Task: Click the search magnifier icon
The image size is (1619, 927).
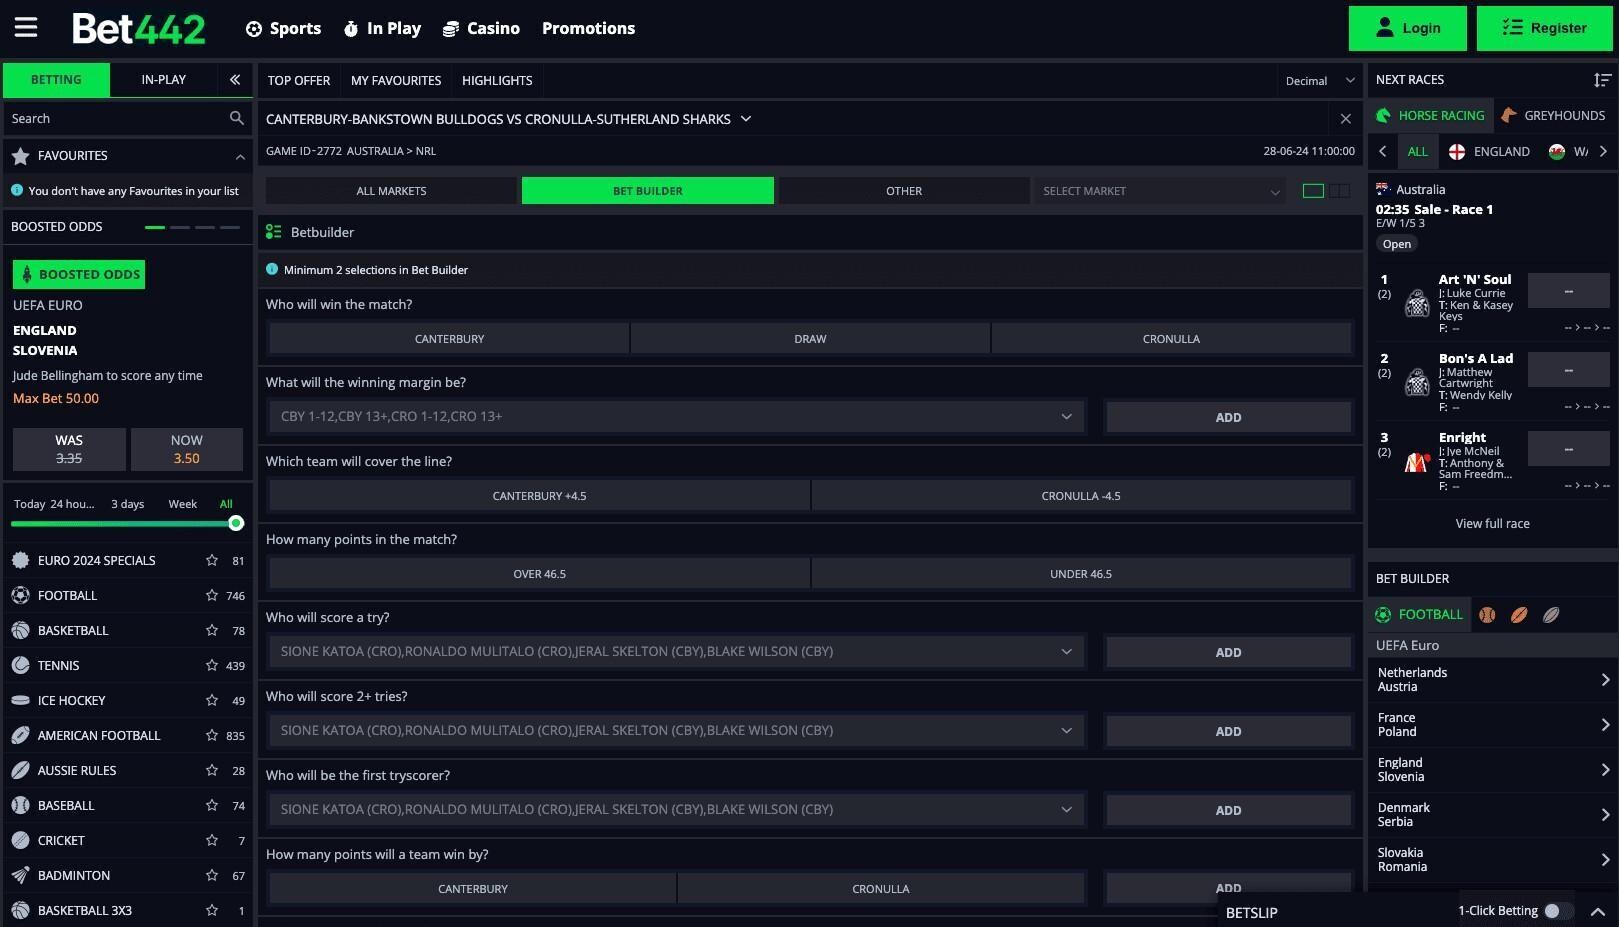Action: [x=236, y=118]
